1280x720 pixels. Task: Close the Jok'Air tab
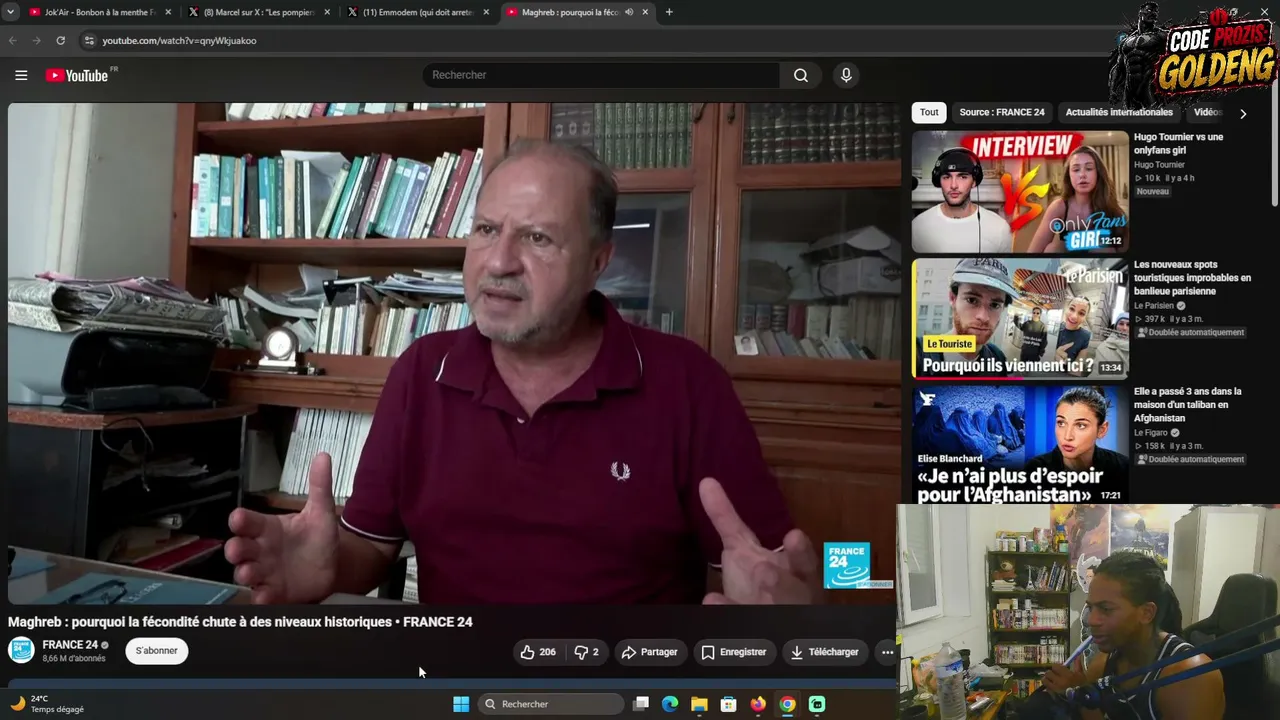click(x=168, y=12)
